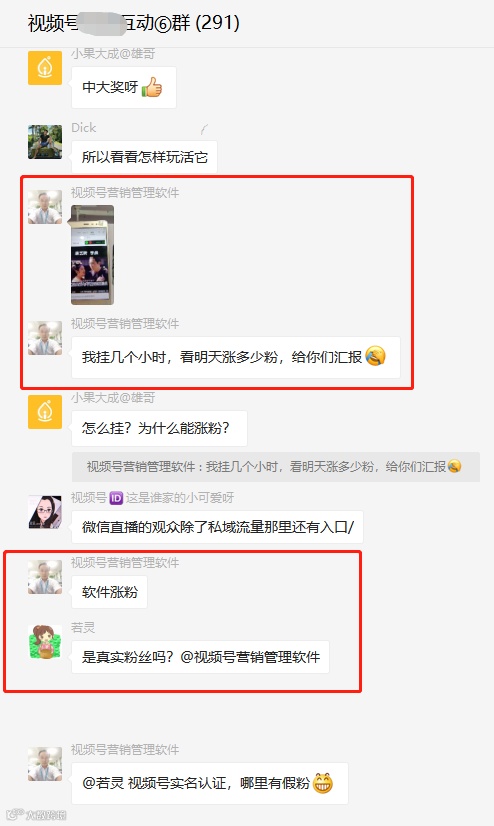Click the 怎么挂？为什么能涨粉？ message
Screen dimensions: 494x826
tap(159, 428)
